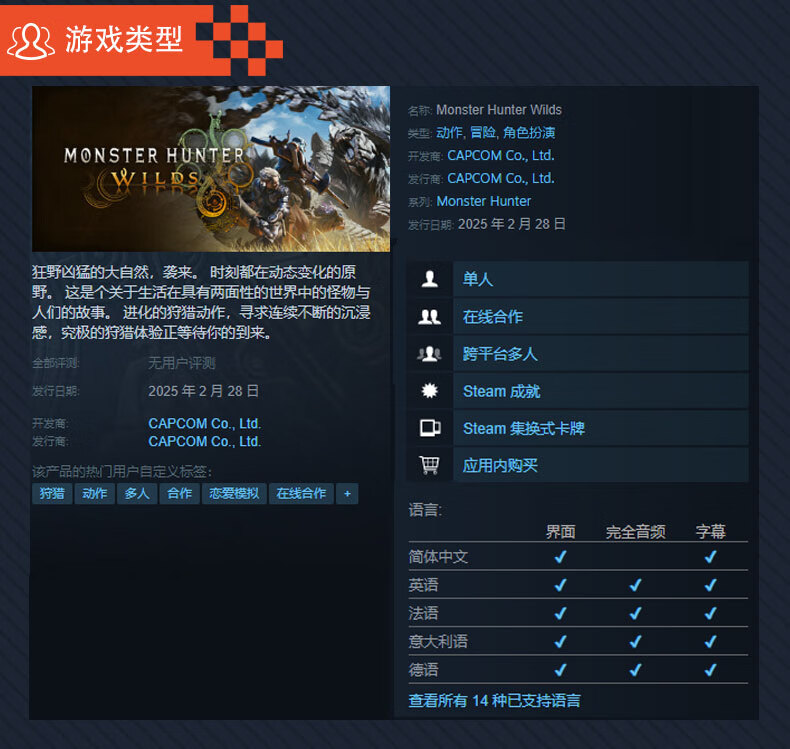Open CAPCOM publisher link in the details panel
Viewport: 790px width, 749px height.
point(501,178)
